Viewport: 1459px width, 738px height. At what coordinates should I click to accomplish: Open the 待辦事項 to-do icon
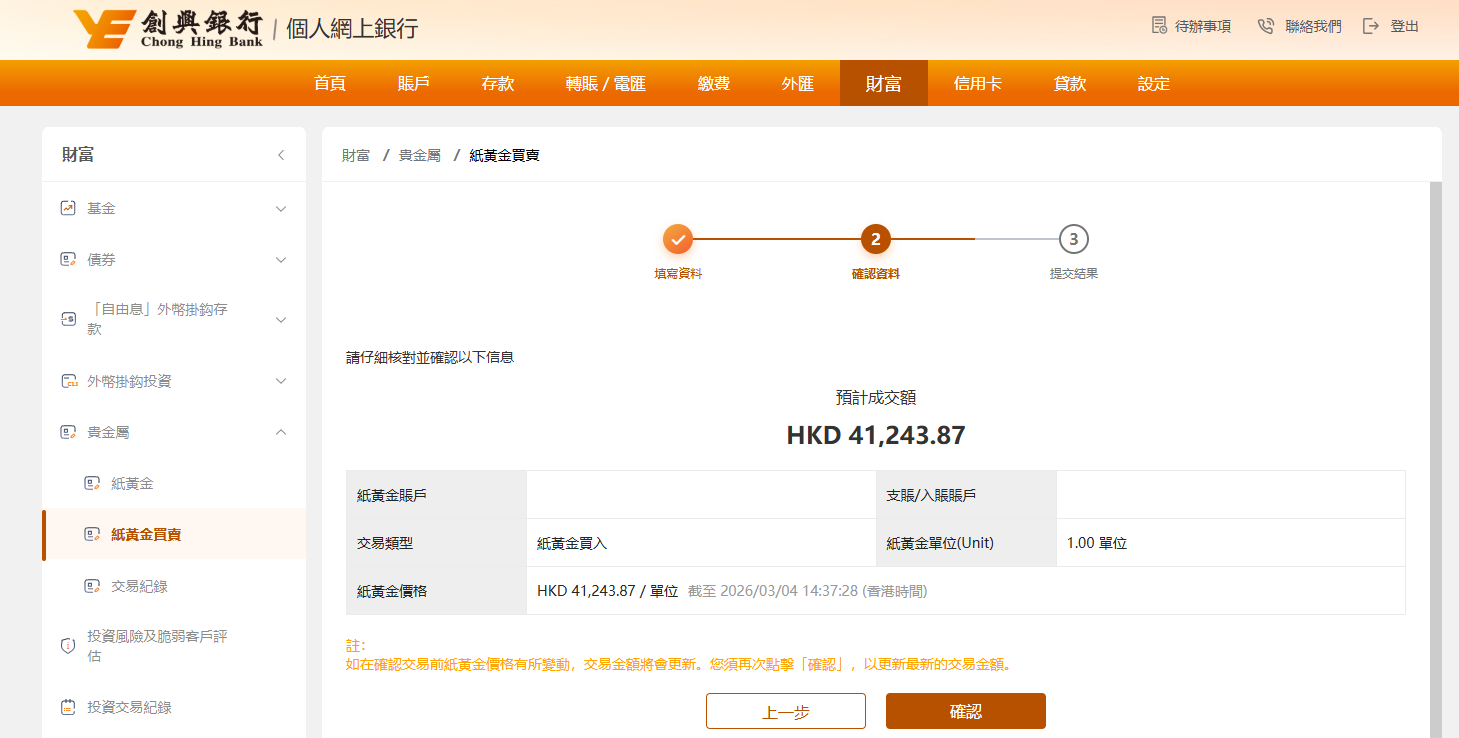1159,26
